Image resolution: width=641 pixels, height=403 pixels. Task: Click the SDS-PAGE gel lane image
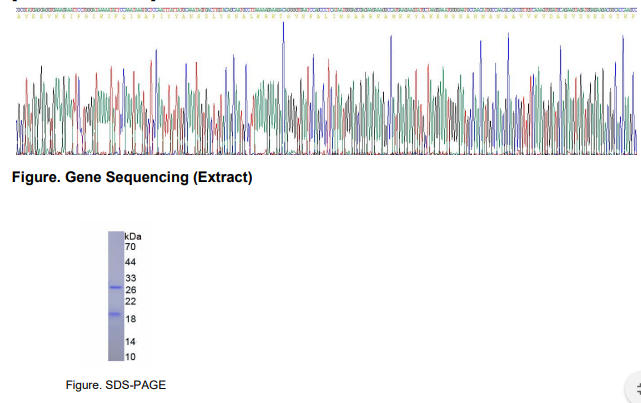(116, 296)
